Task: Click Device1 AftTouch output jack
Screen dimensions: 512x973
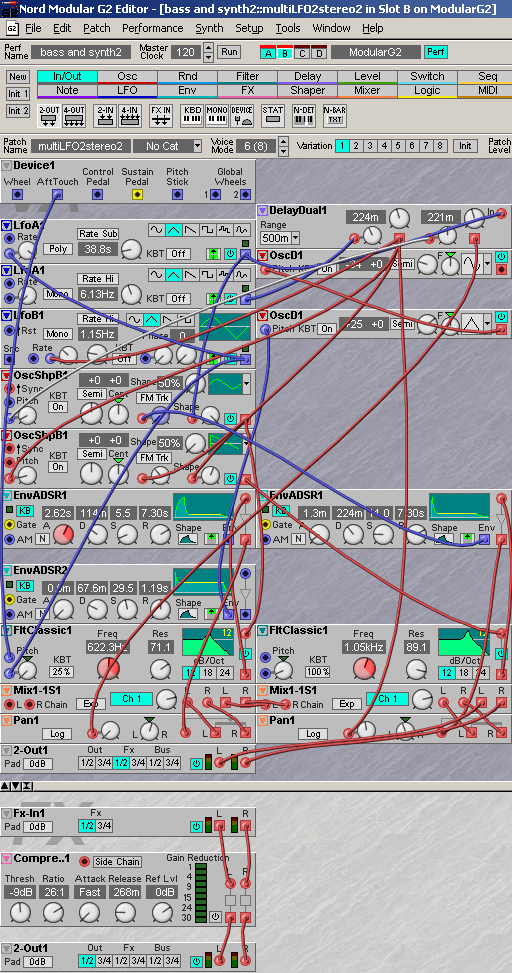Action: click(x=57, y=194)
